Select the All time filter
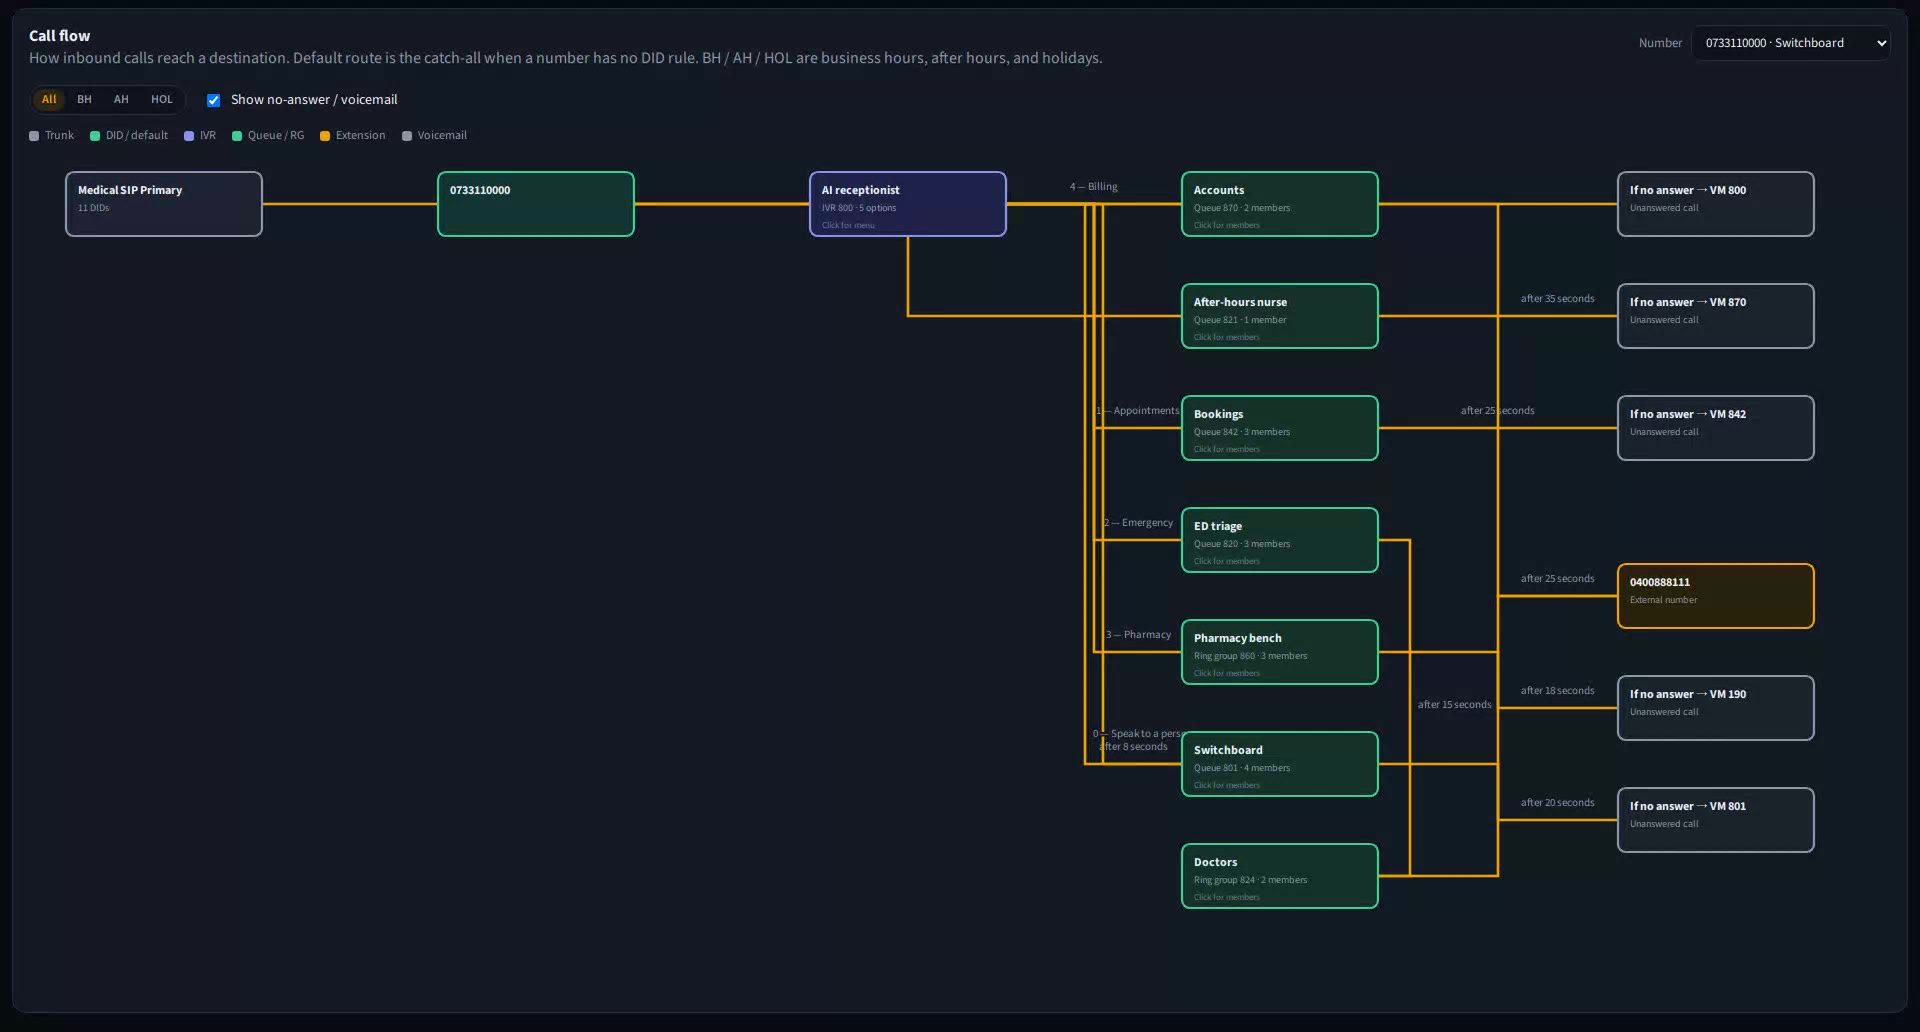This screenshot has width=1920, height=1032. tap(49, 99)
